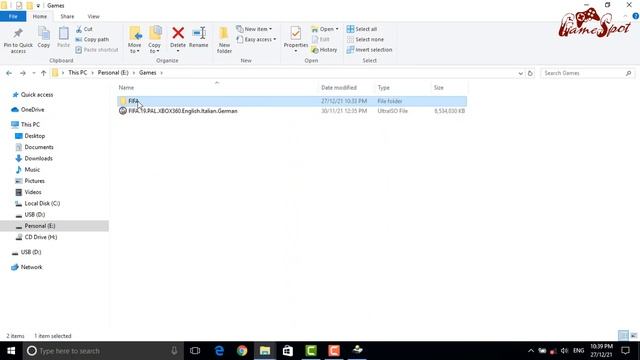Sort by the Type column header

pos(384,87)
